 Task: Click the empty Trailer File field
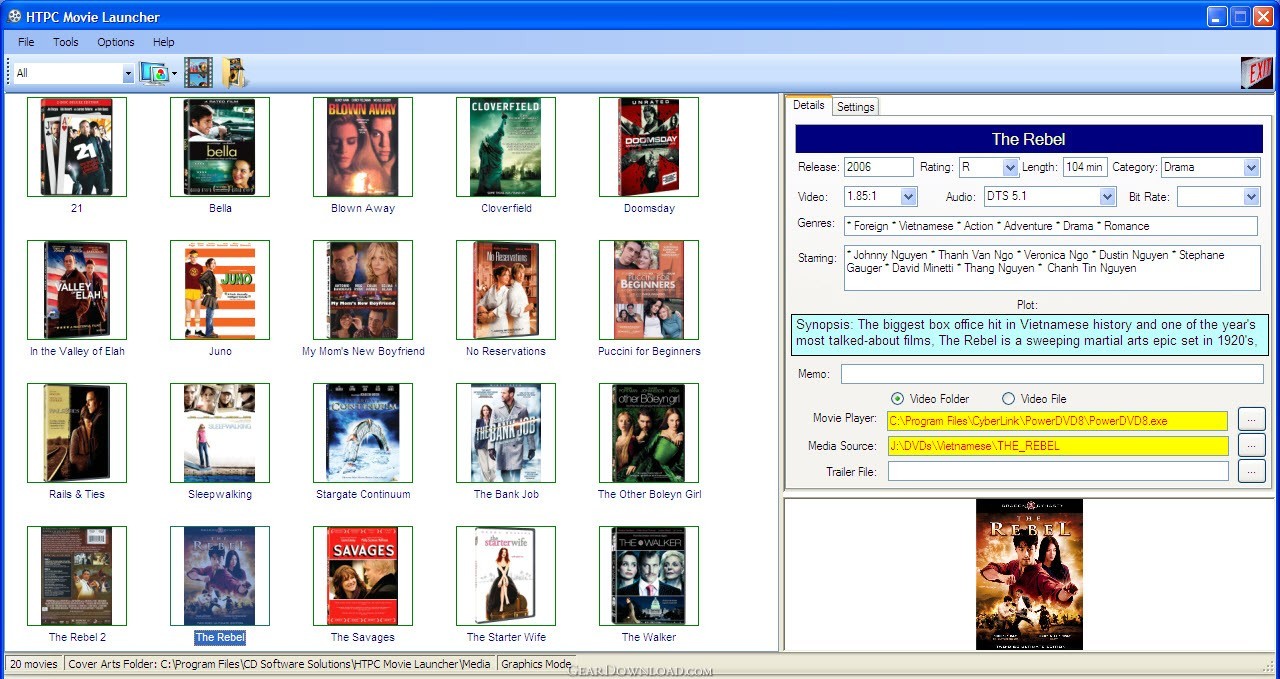[x=1058, y=471]
